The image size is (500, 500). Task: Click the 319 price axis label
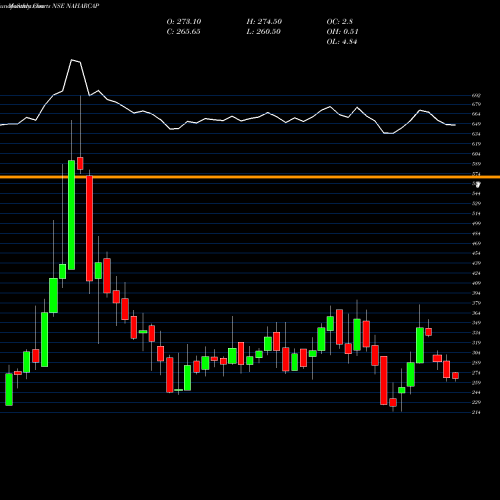click(x=476, y=343)
